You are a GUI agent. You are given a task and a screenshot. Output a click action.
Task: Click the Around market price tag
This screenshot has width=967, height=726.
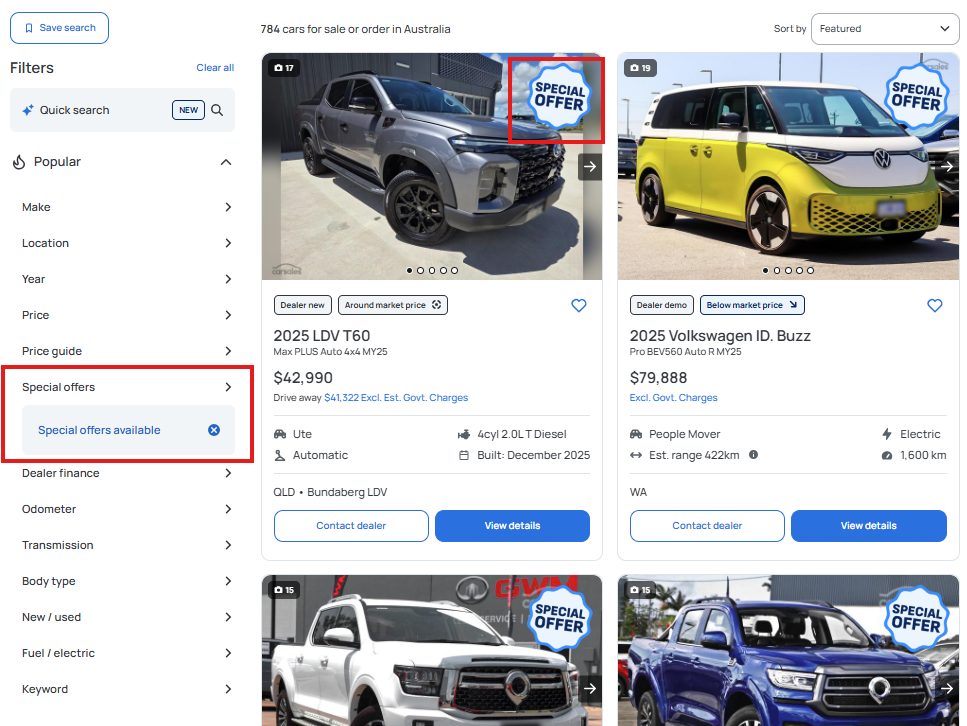coord(392,305)
